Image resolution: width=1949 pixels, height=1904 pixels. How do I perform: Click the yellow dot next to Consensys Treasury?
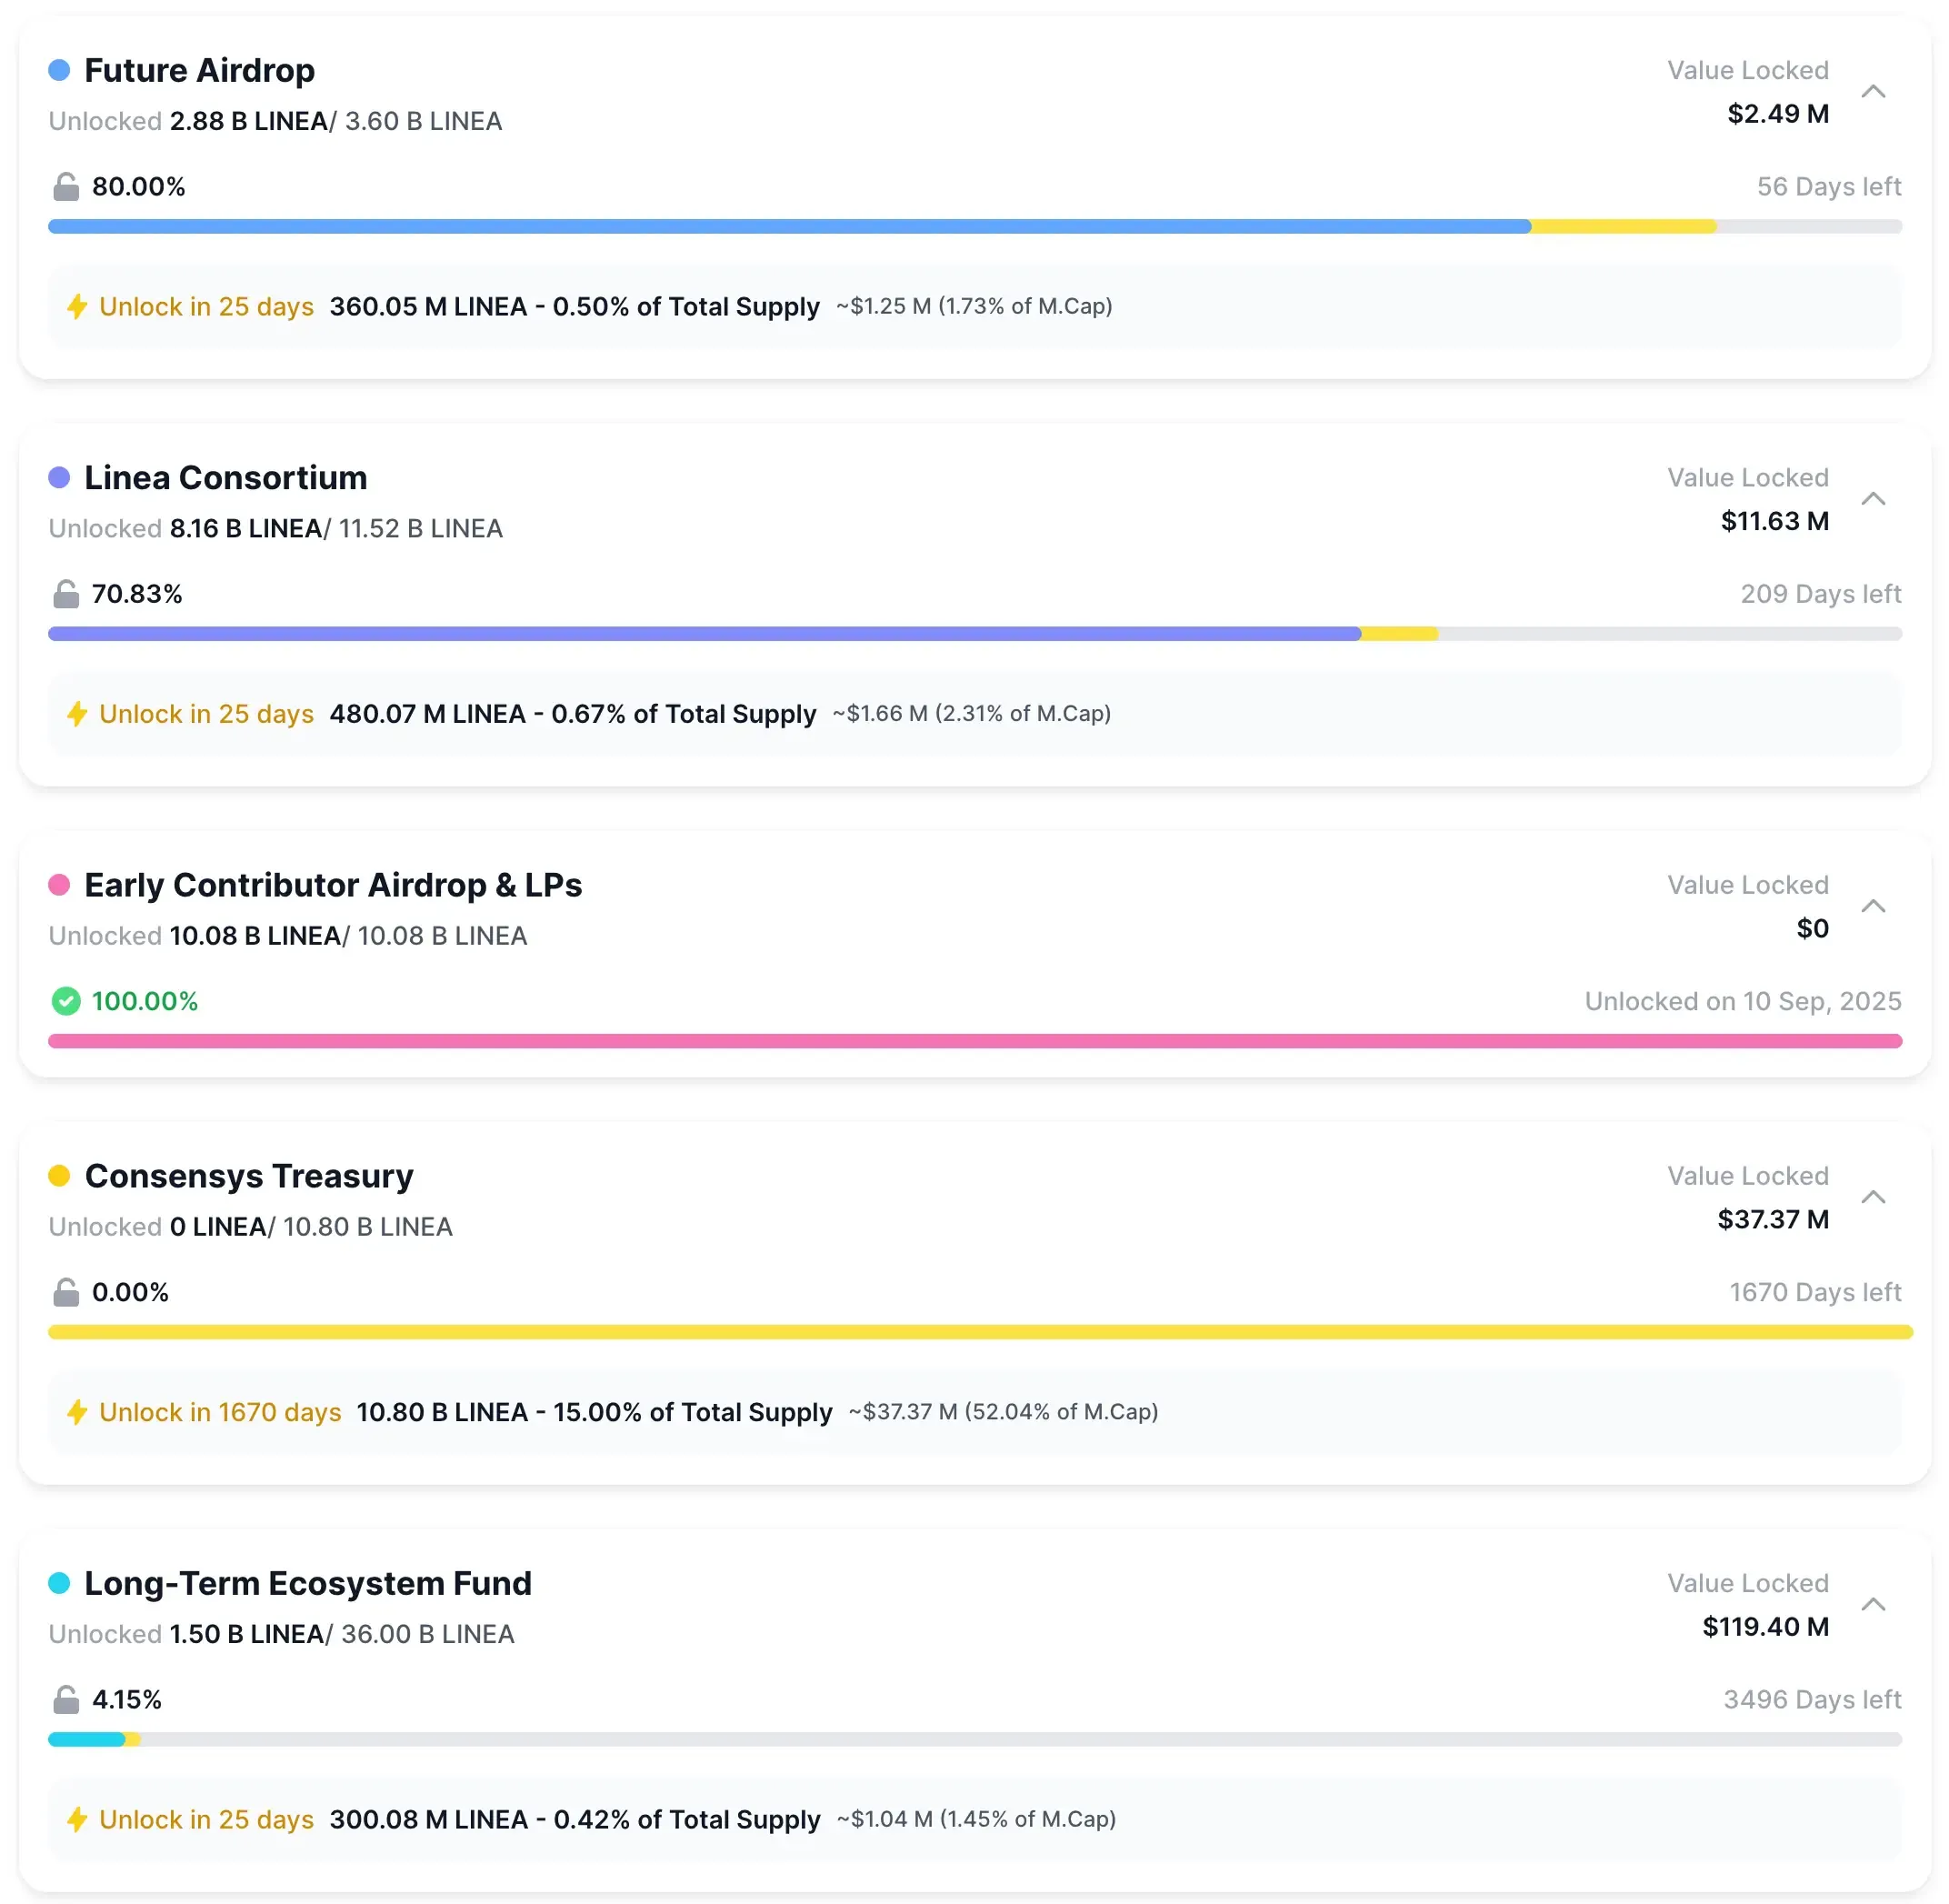click(59, 1175)
